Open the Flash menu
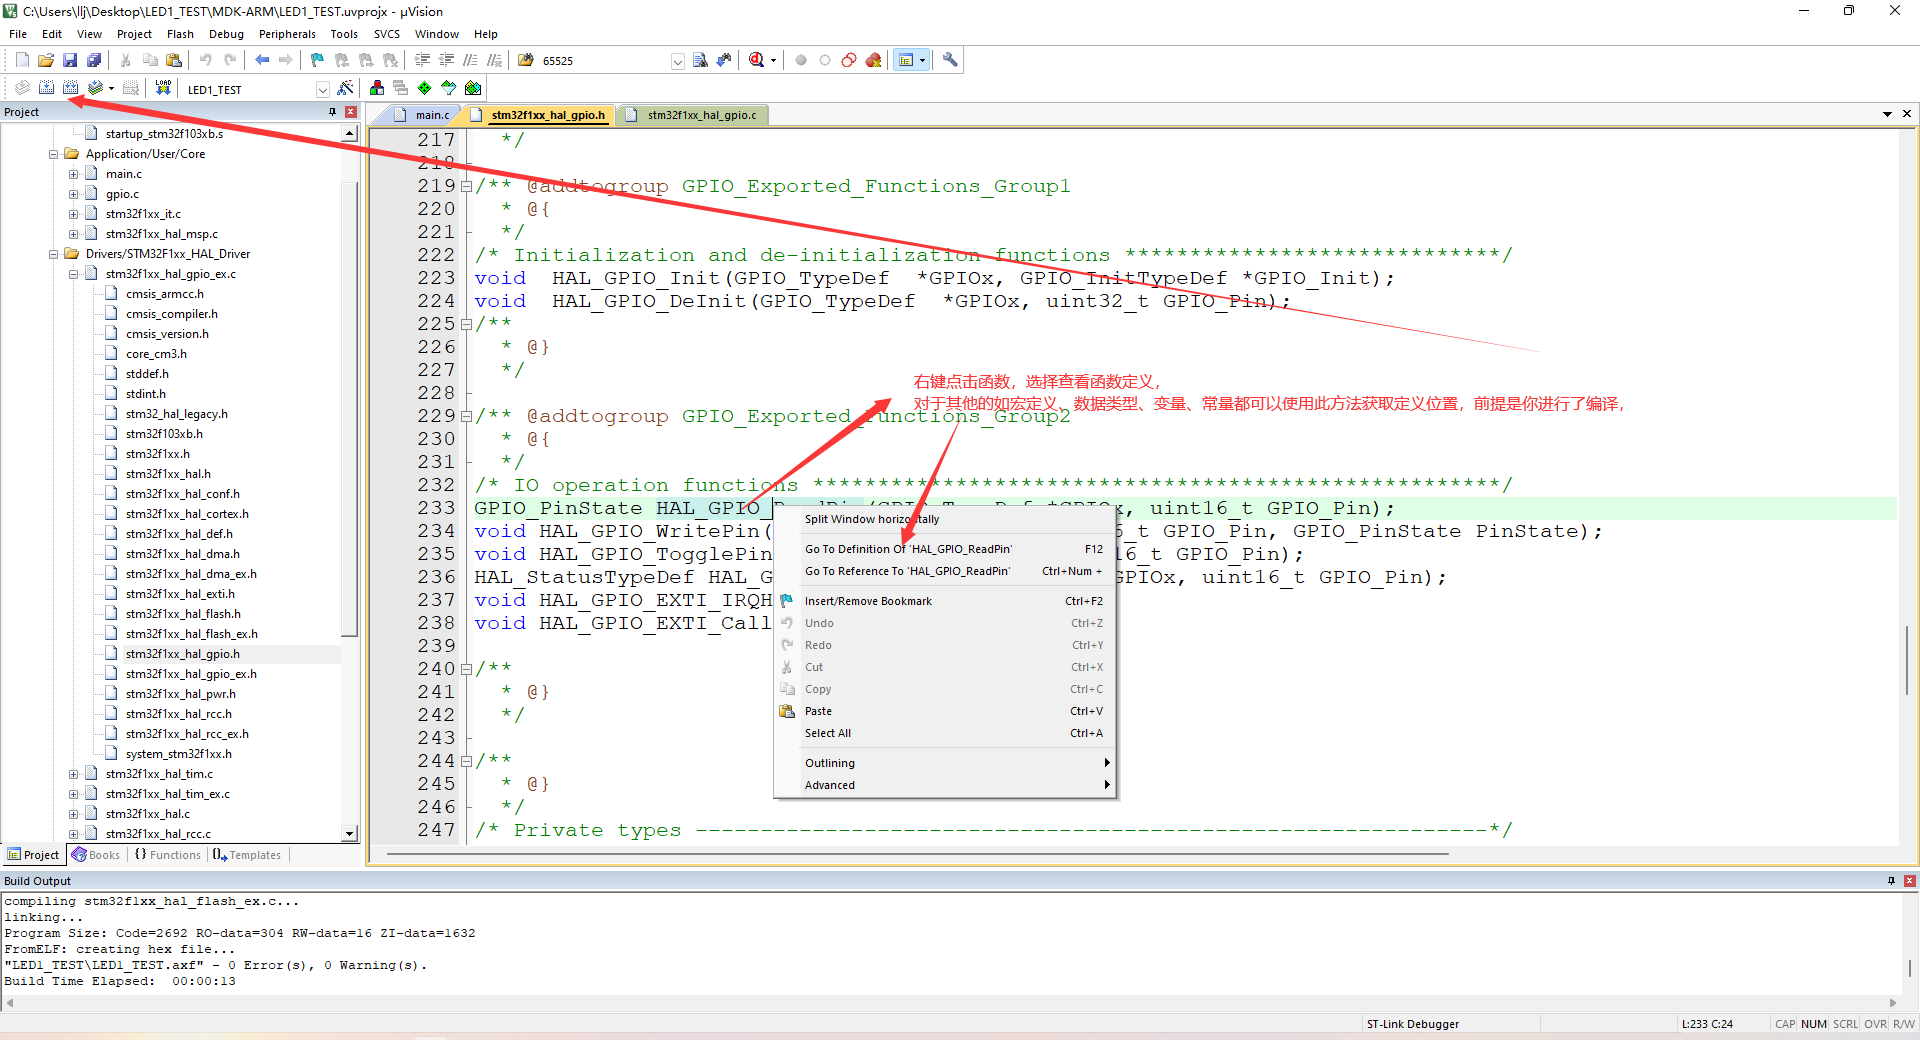 point(180,34)
